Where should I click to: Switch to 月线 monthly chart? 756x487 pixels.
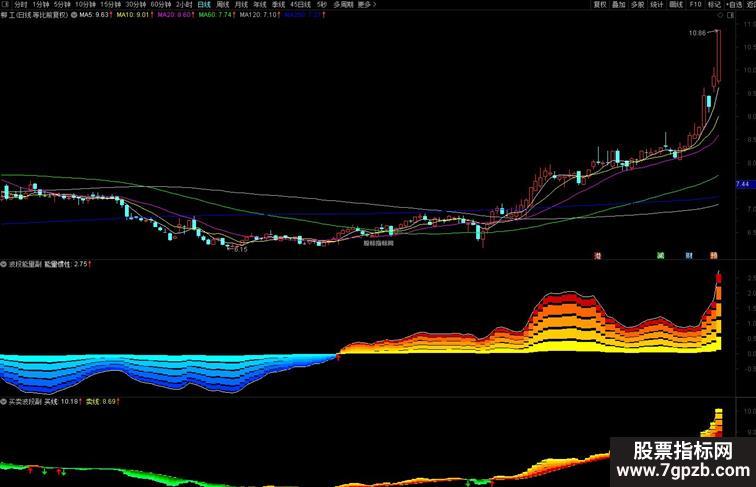tap(241, 4)
